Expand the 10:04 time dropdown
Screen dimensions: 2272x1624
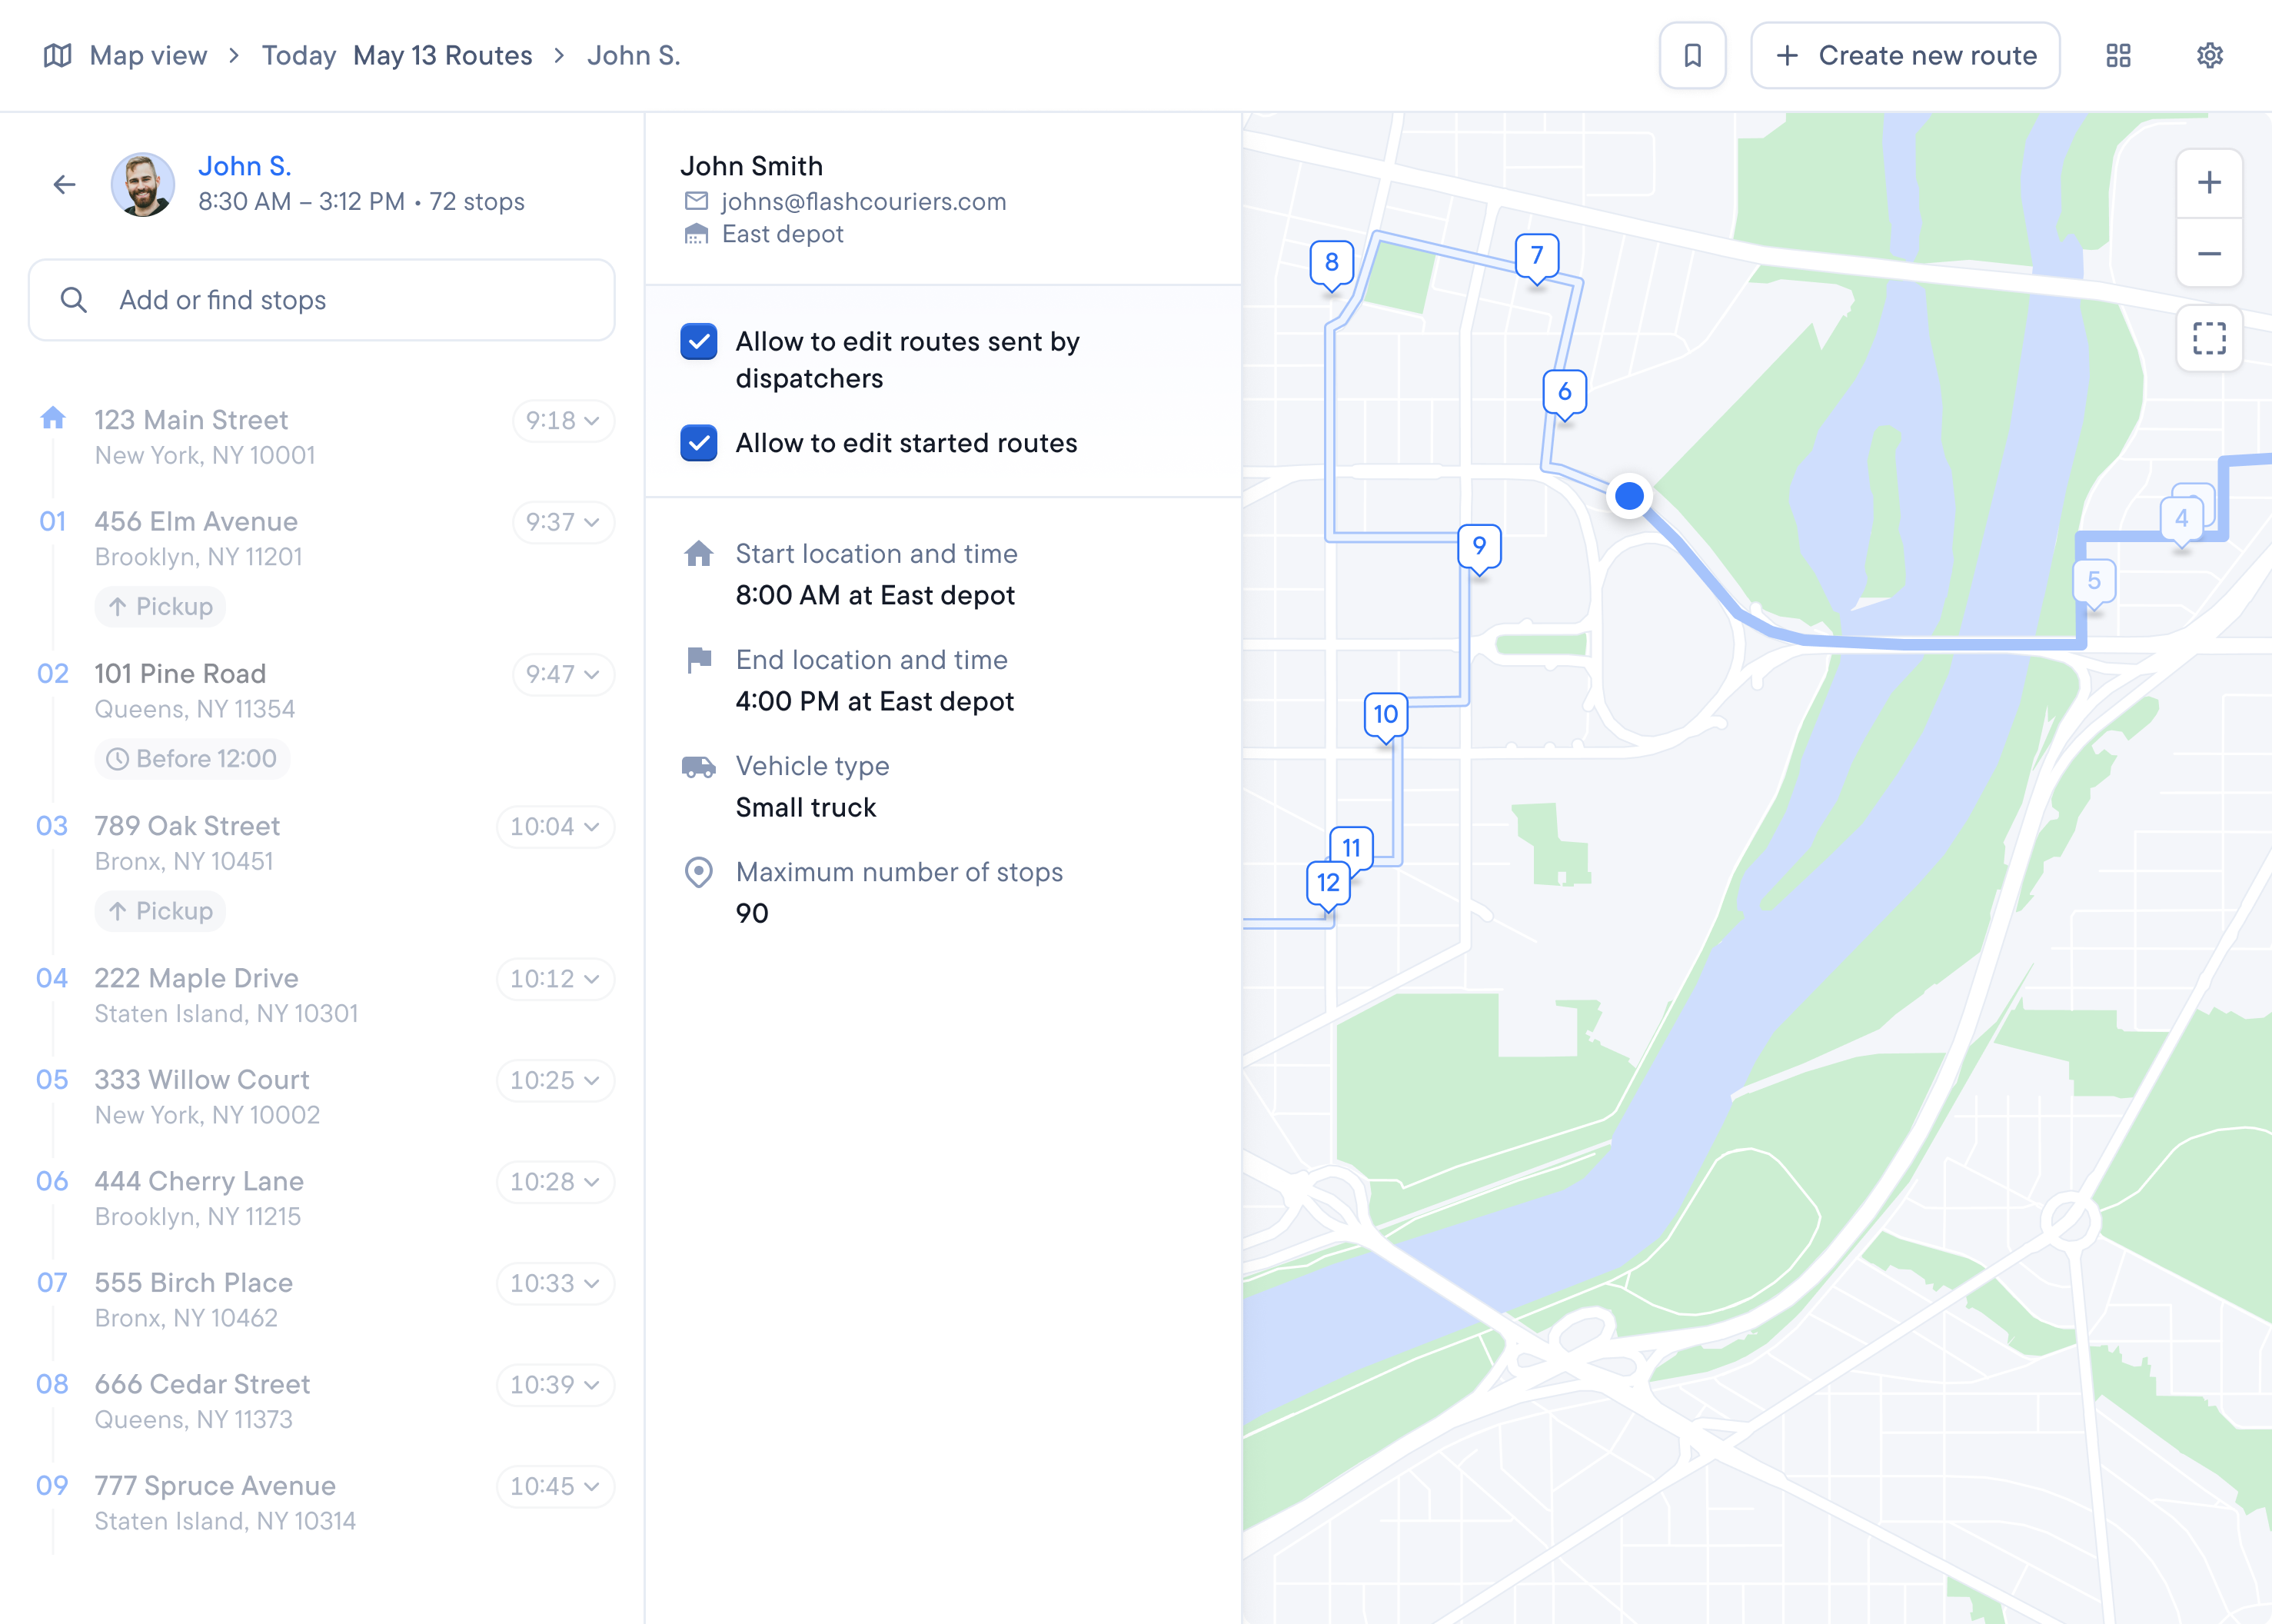coord(555,827)
